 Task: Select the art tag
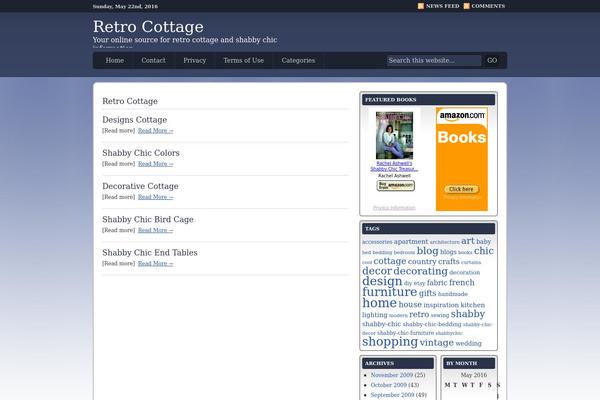(x=468, y=241)
